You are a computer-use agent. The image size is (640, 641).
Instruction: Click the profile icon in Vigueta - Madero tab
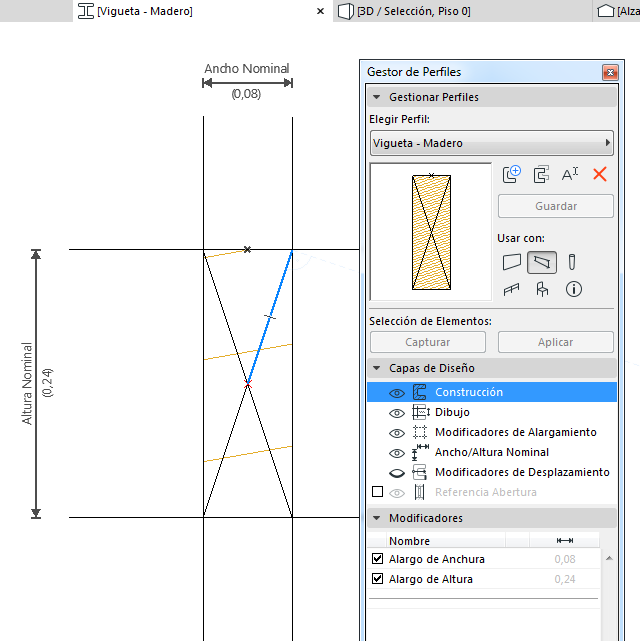[x=86, y=11]
